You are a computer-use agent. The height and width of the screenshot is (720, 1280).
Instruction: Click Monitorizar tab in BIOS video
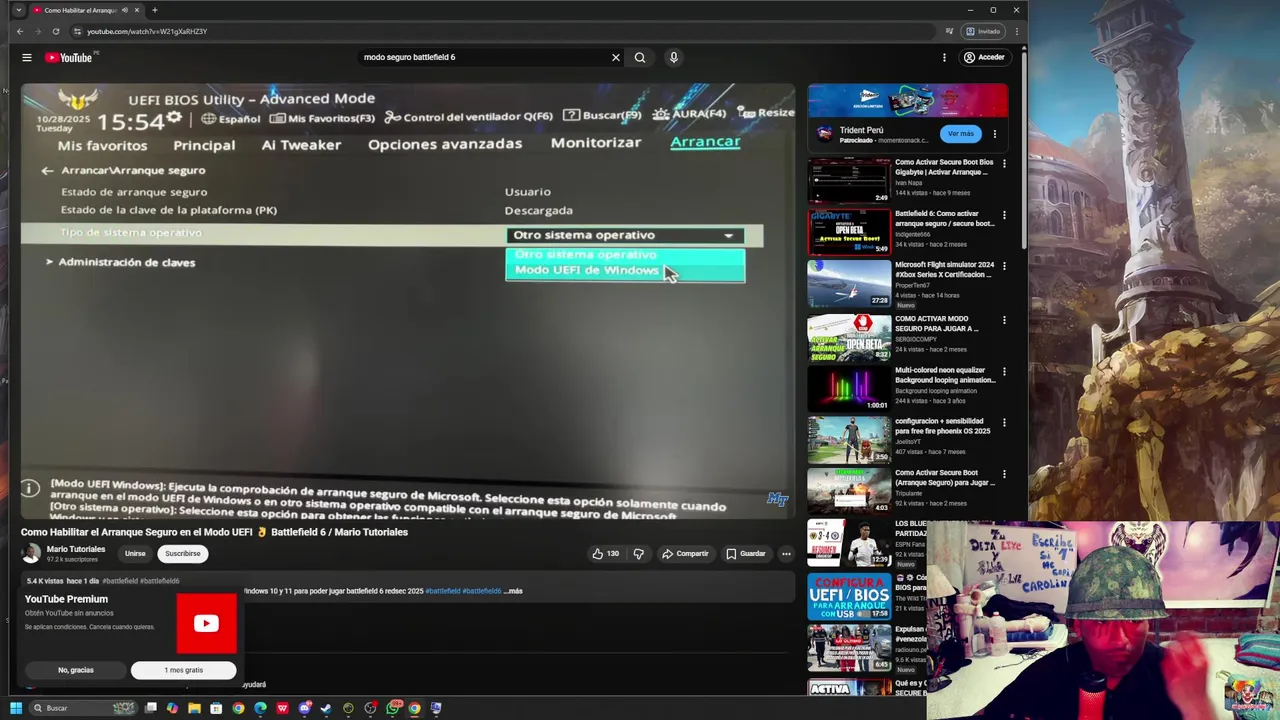click(x=596, y=142)
